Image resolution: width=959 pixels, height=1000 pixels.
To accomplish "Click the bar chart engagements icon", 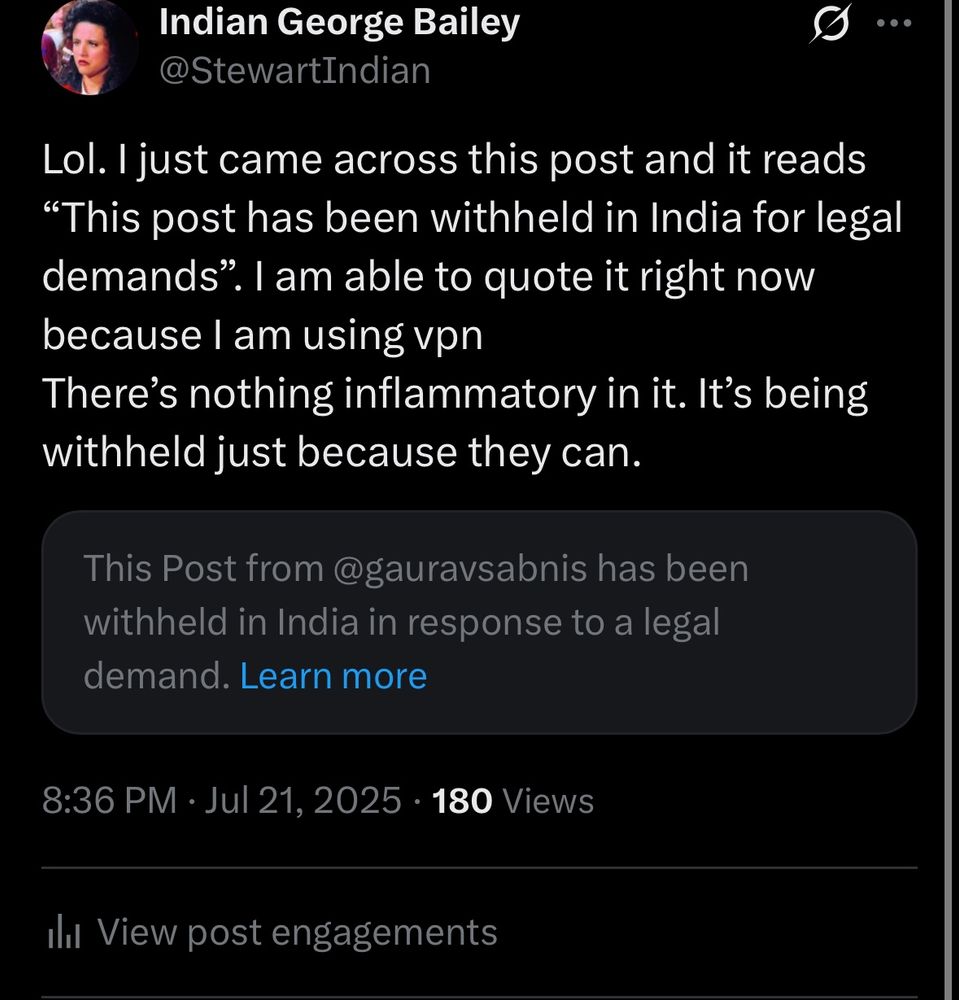I will (x=62, y=931).
